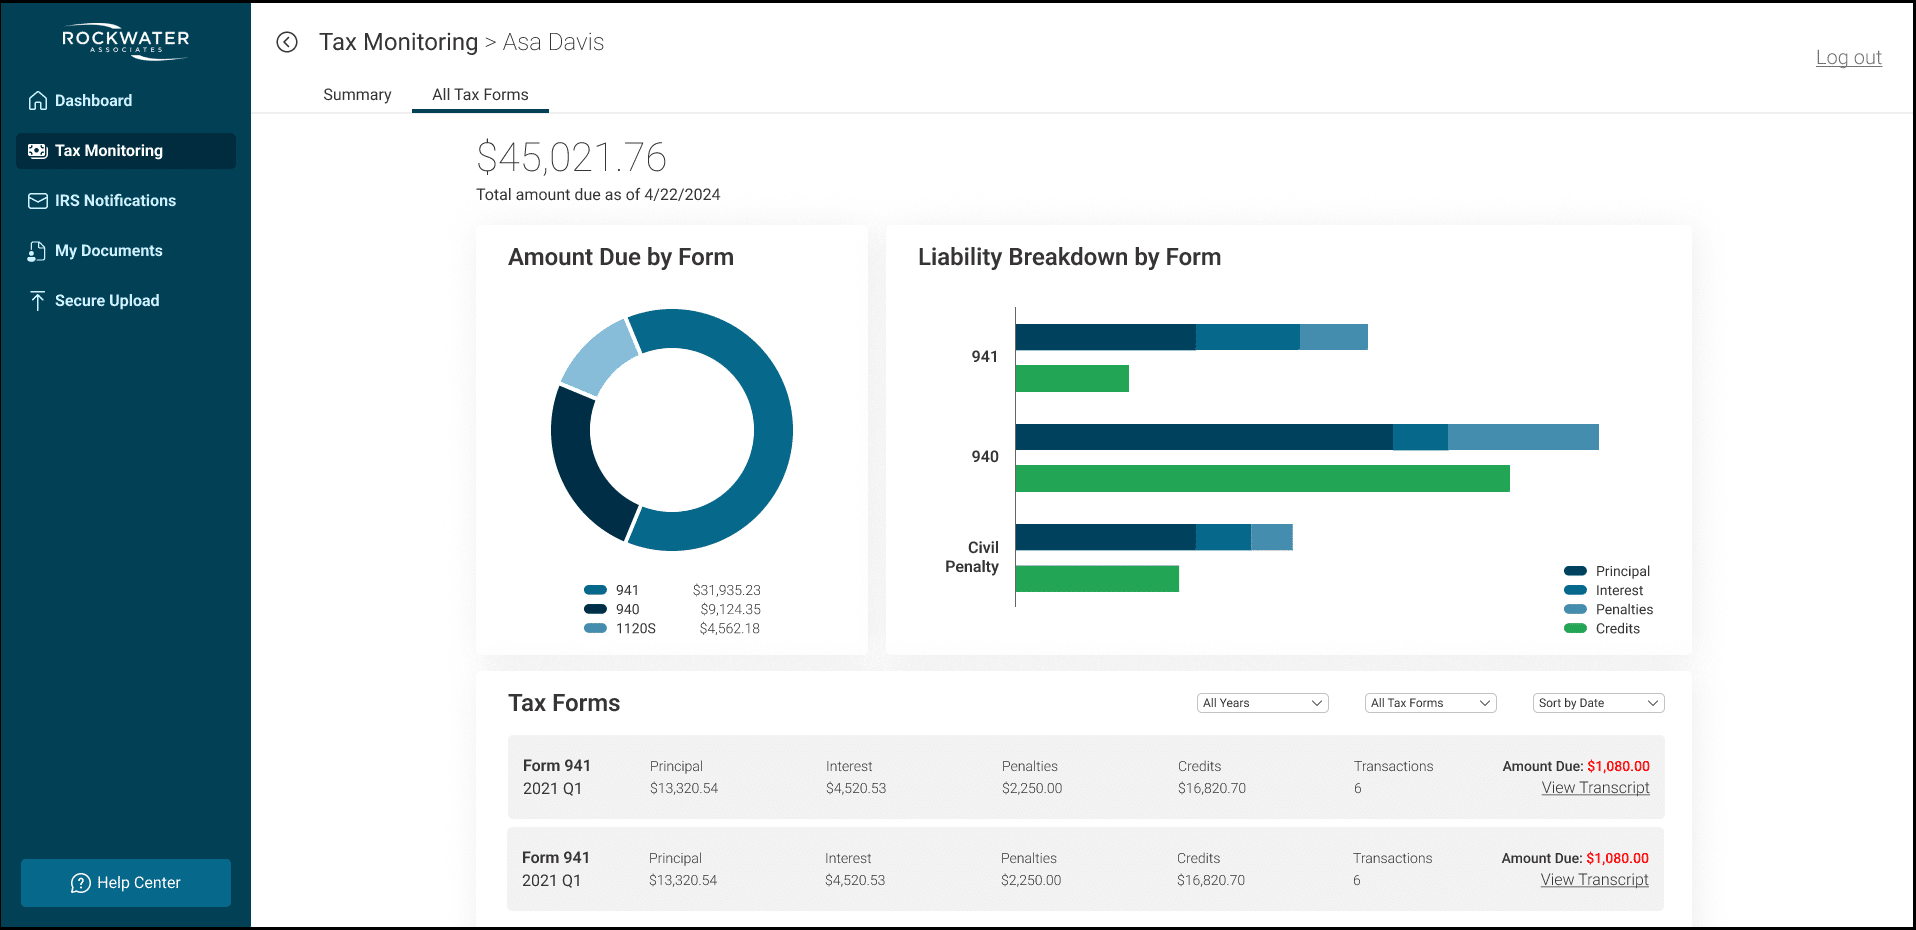Open the All Years dropdown
Screen dimensions: 1916x930
click(x=1262, y=703)
